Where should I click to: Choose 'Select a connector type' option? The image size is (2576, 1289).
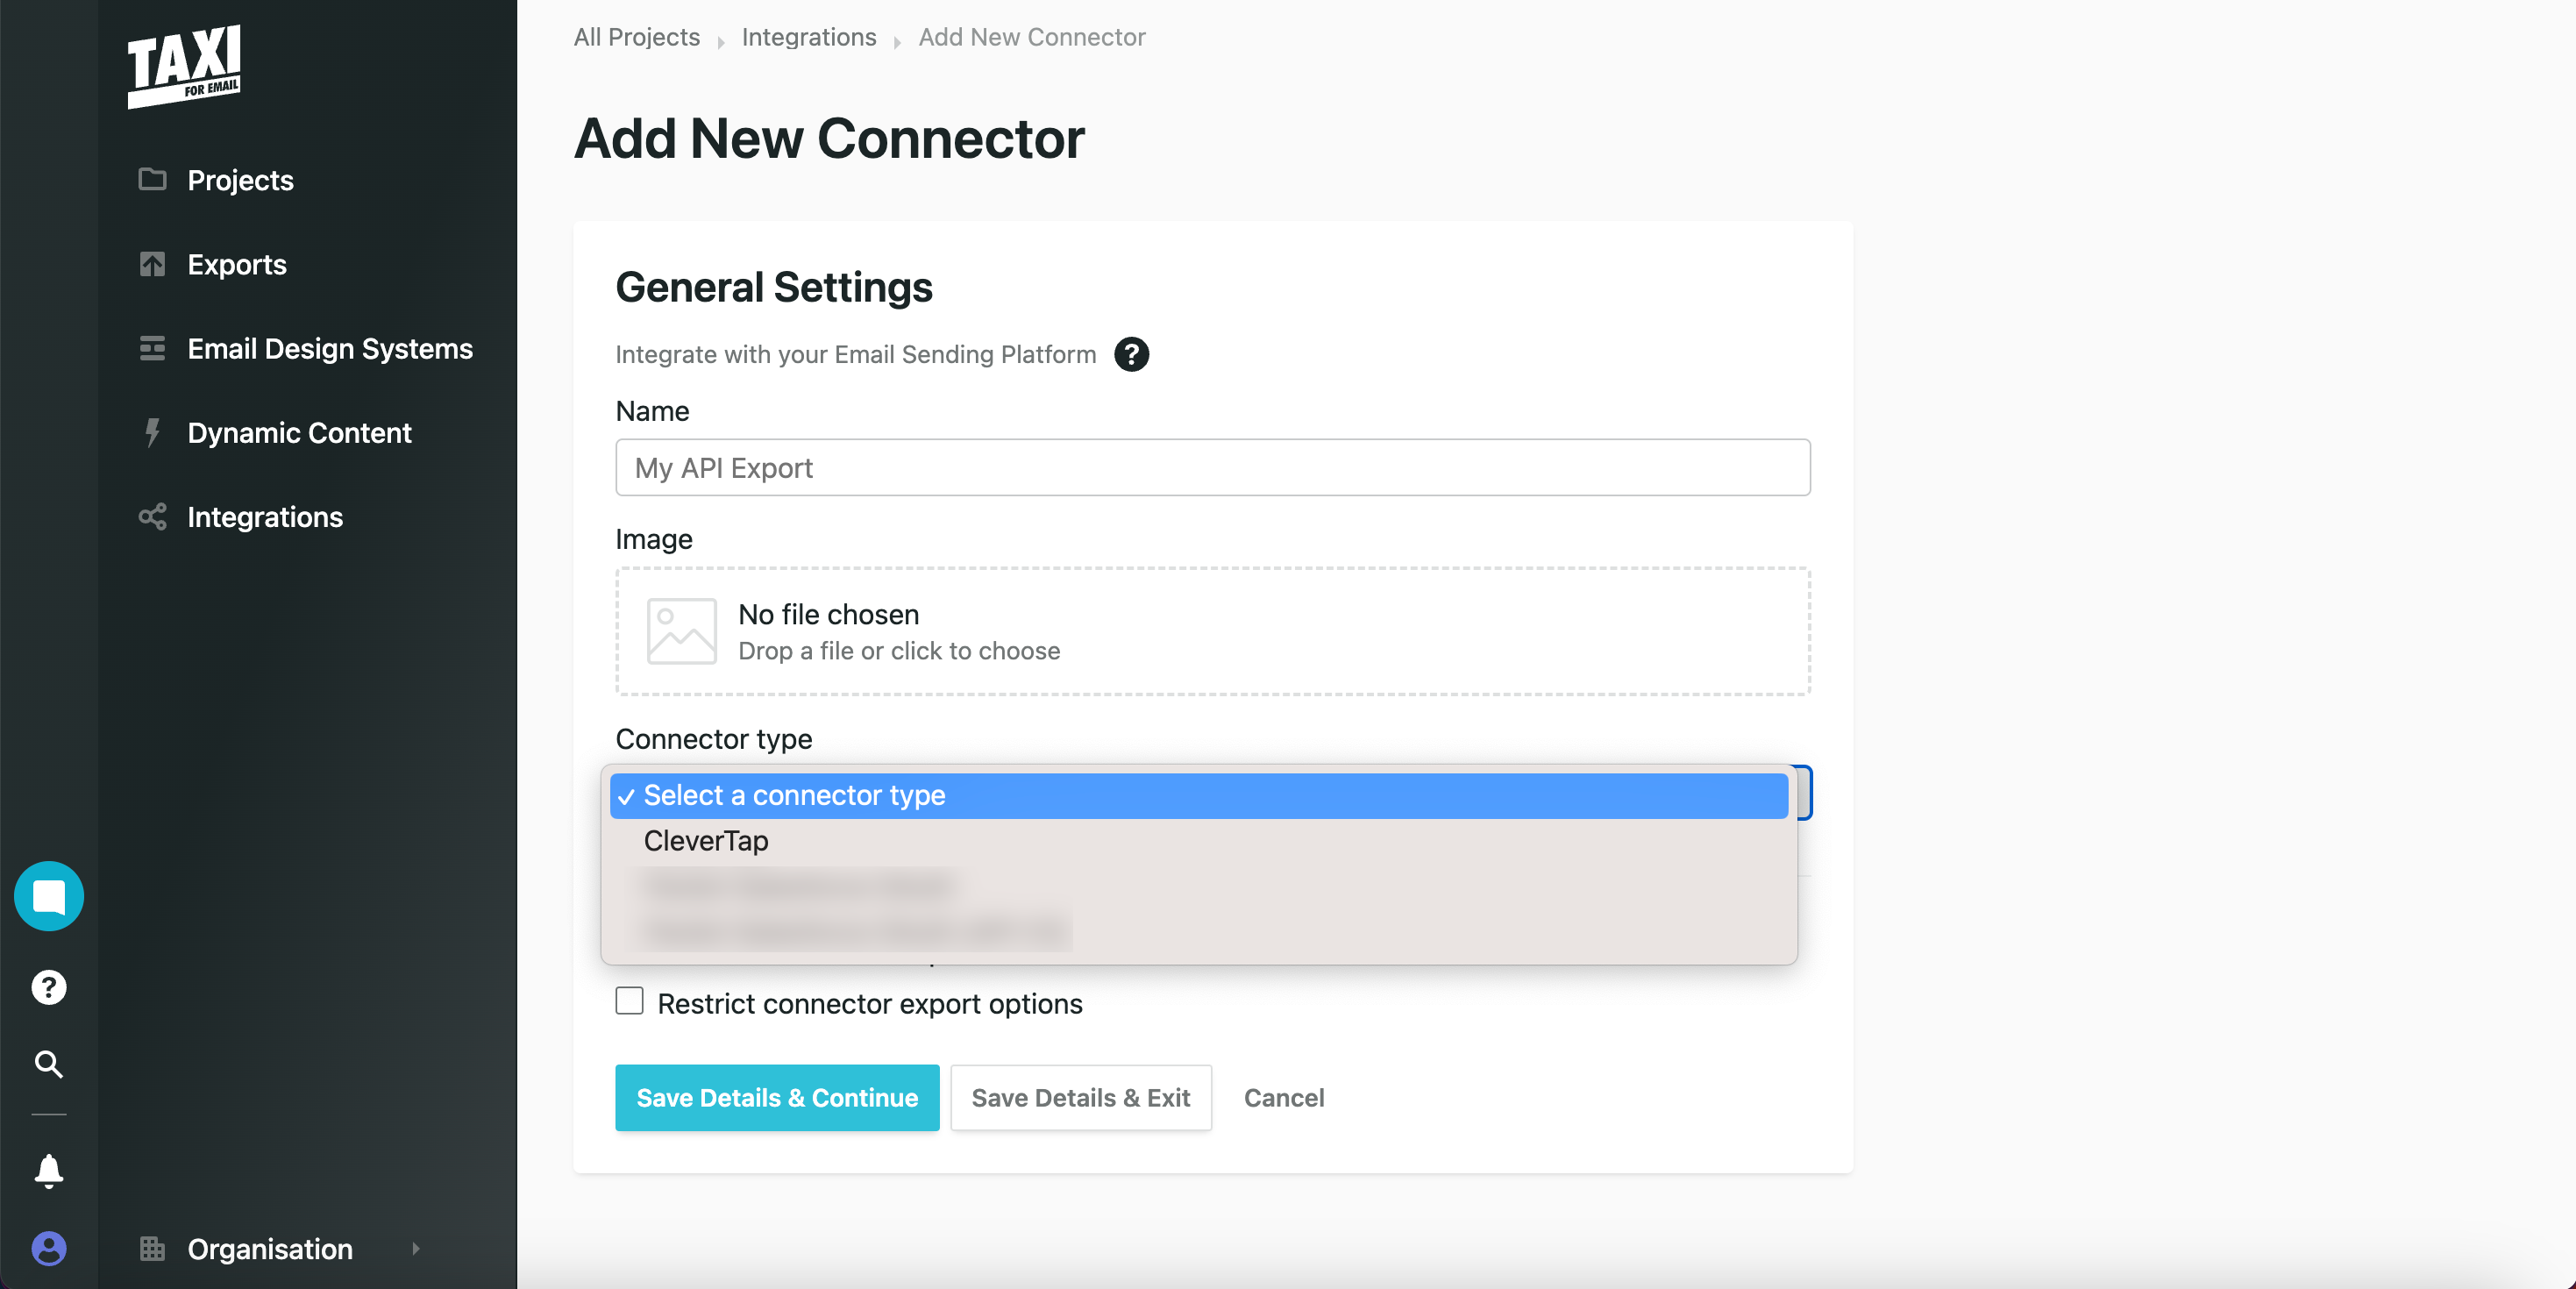pyautogui.click(x=1198, y=795)
